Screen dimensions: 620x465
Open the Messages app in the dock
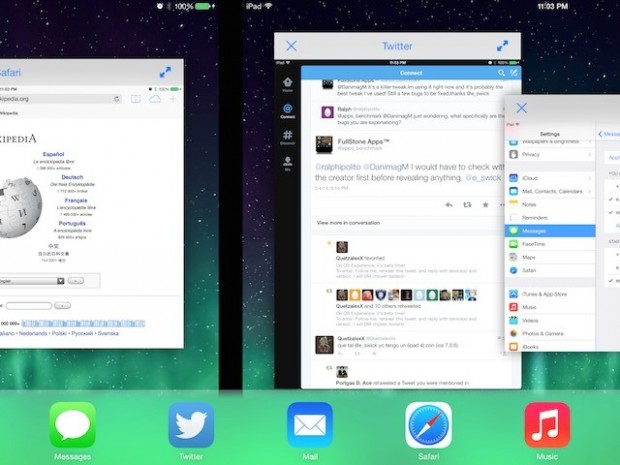click(x=72, y=425)
